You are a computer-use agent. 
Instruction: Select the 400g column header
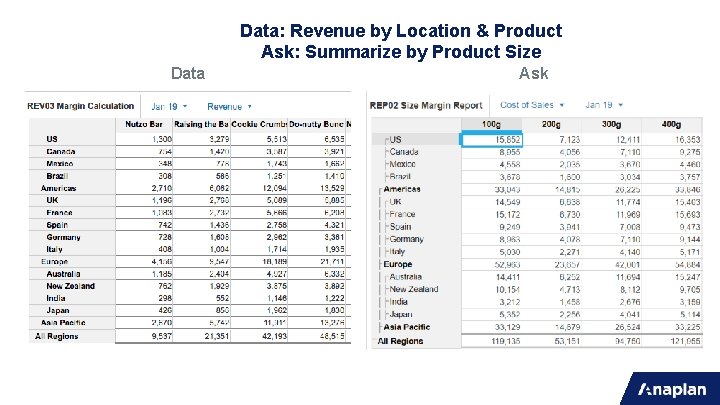(671, 124)
